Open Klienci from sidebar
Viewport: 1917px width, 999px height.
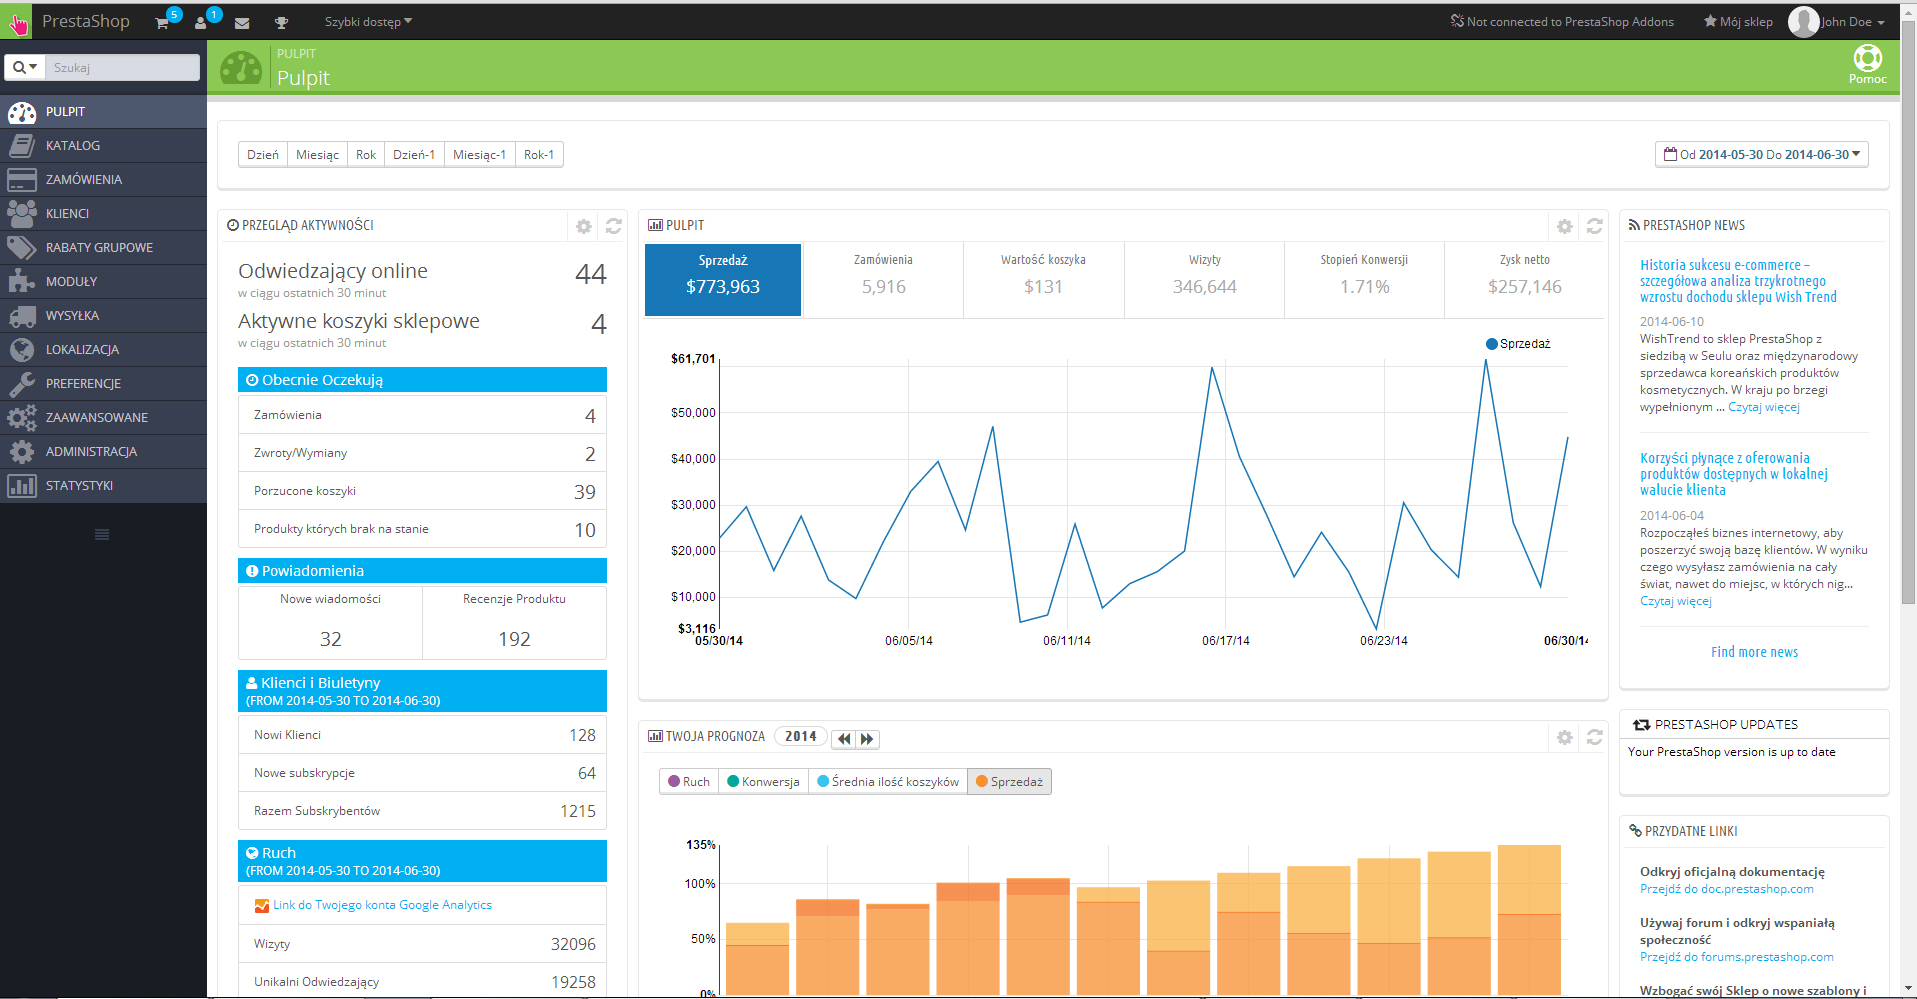(103, 214)
